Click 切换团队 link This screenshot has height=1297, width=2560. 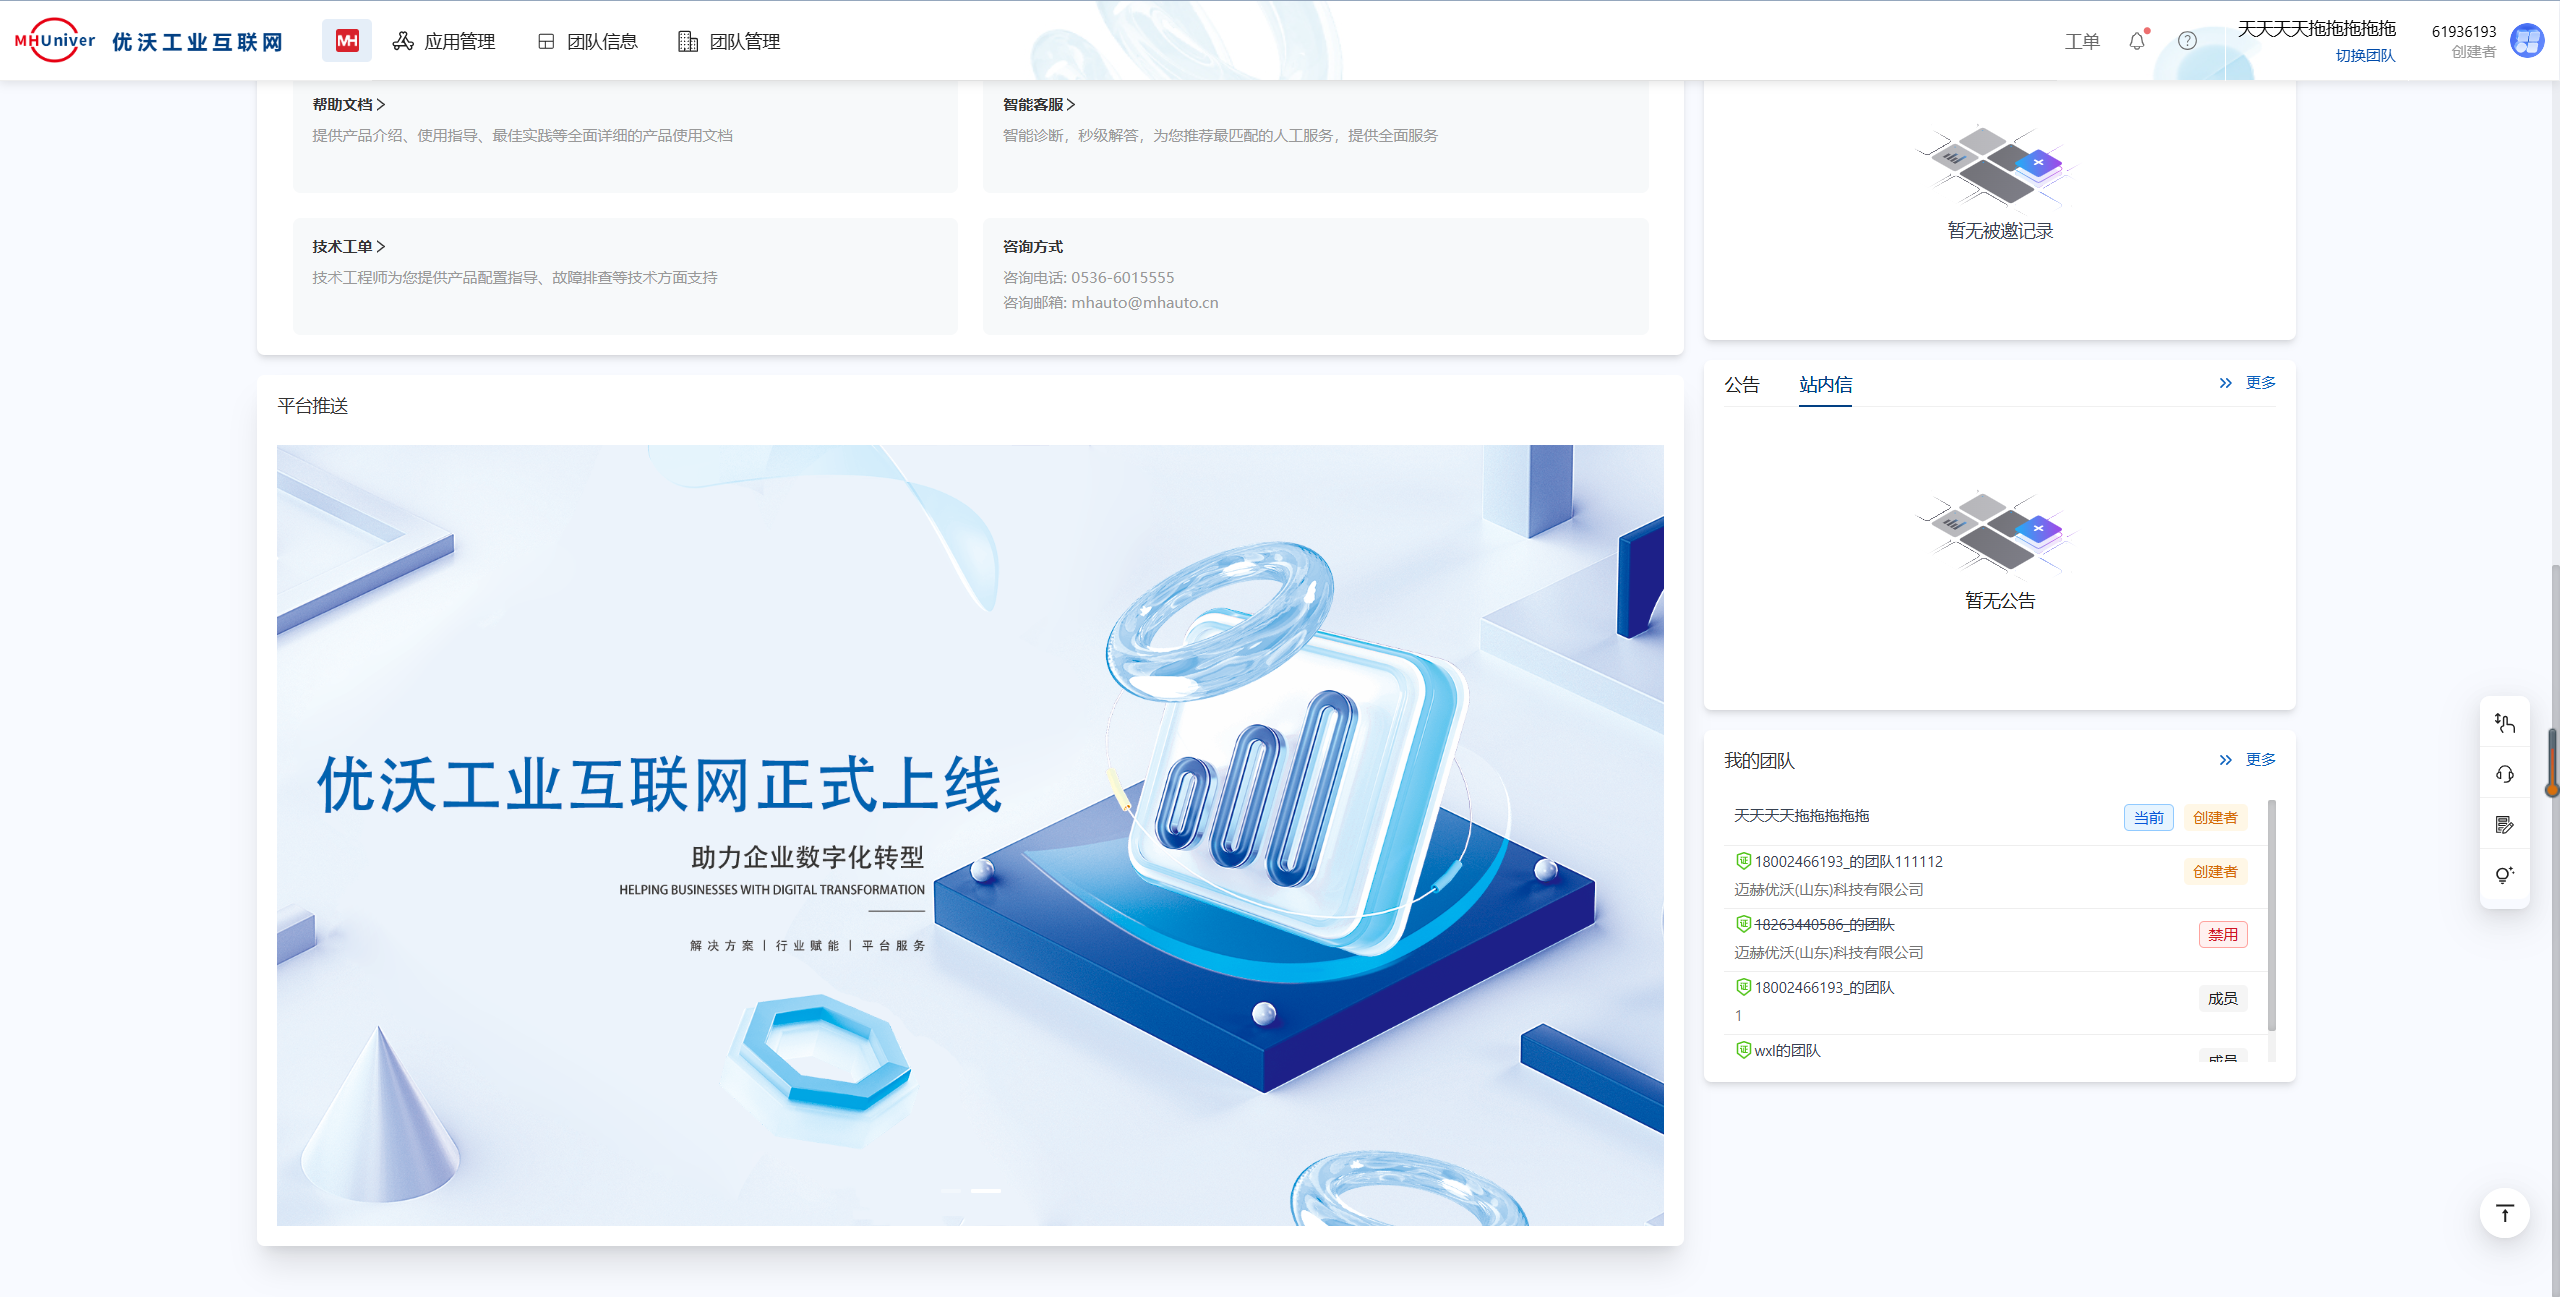pos(2365,56)
